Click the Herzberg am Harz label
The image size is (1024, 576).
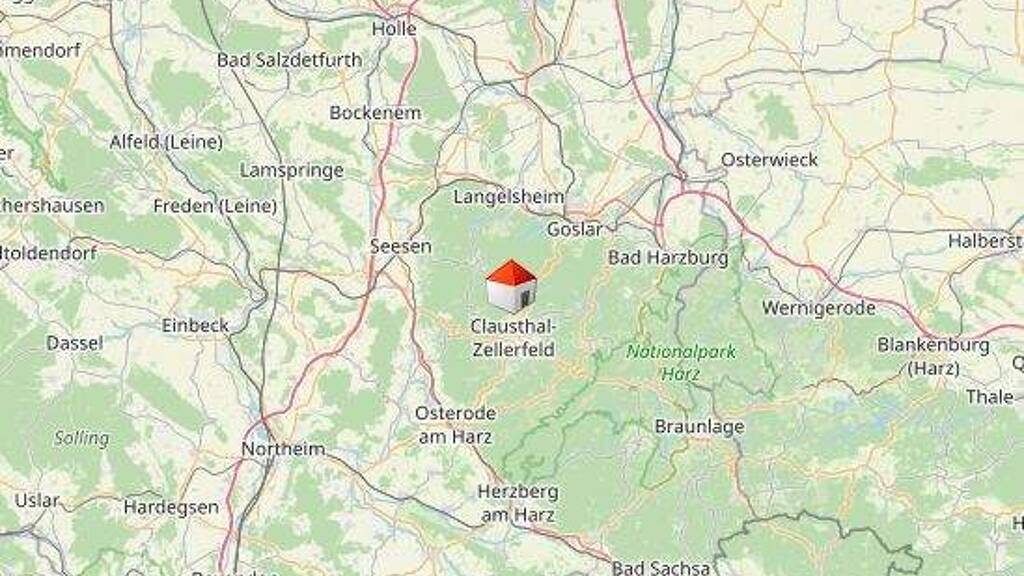(518, 503)
